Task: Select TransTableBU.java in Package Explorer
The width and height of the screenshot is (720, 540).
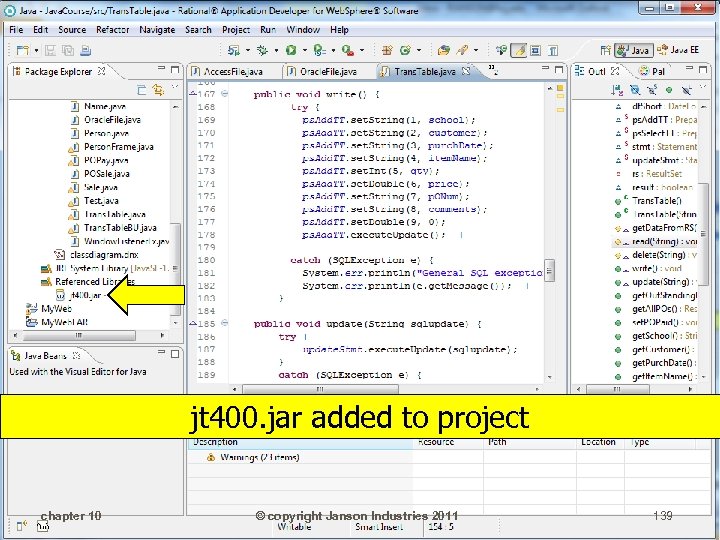Action: pos(113,228)
